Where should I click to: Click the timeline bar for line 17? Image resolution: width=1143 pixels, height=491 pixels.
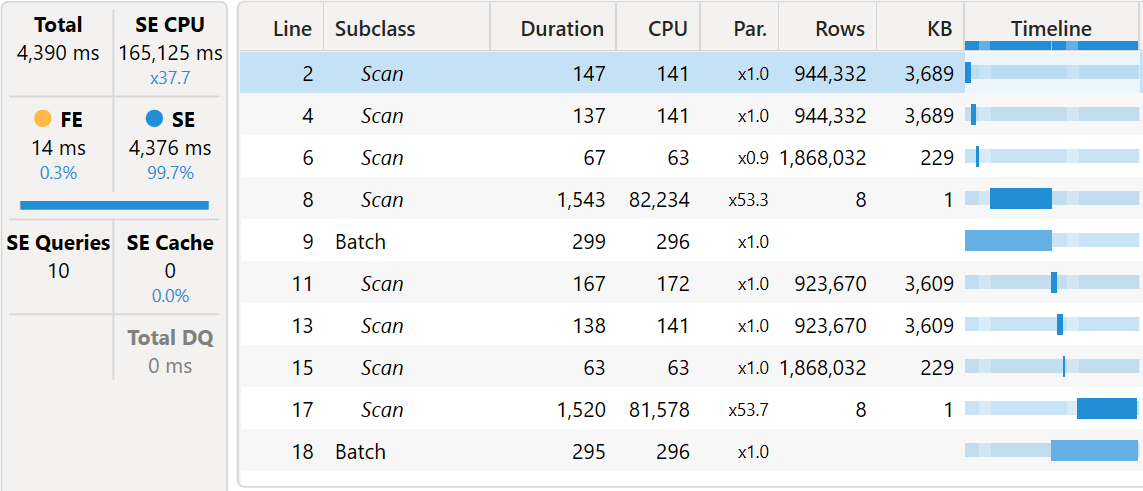point(1106,409)
